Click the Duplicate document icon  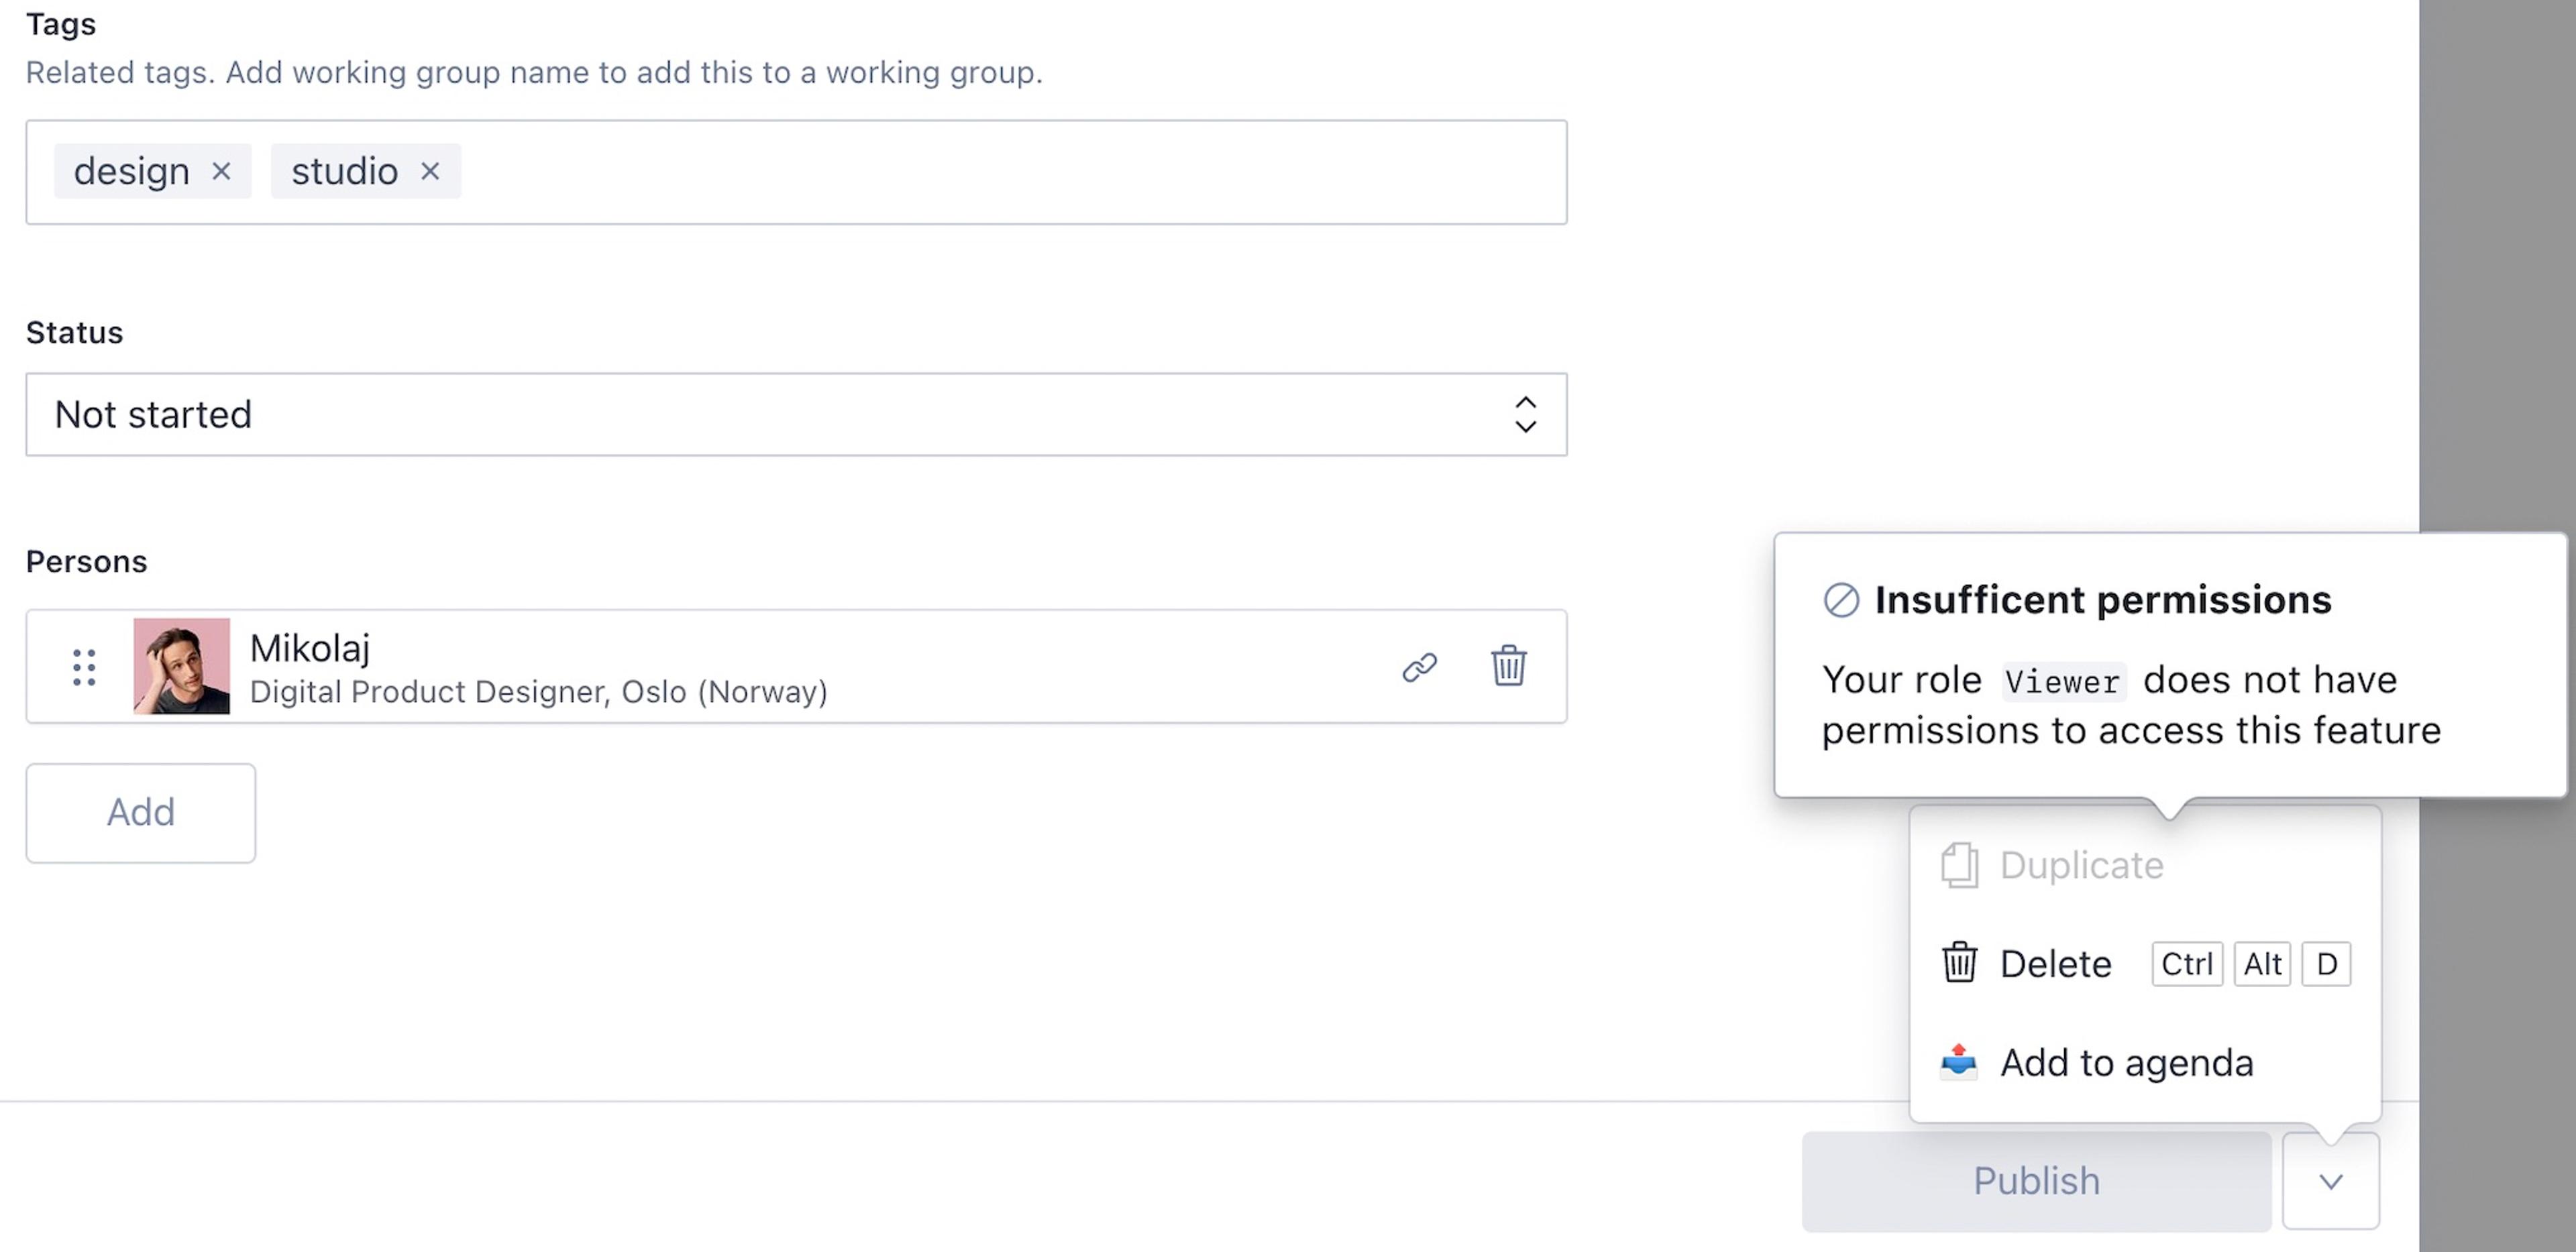click(1959, 865)
